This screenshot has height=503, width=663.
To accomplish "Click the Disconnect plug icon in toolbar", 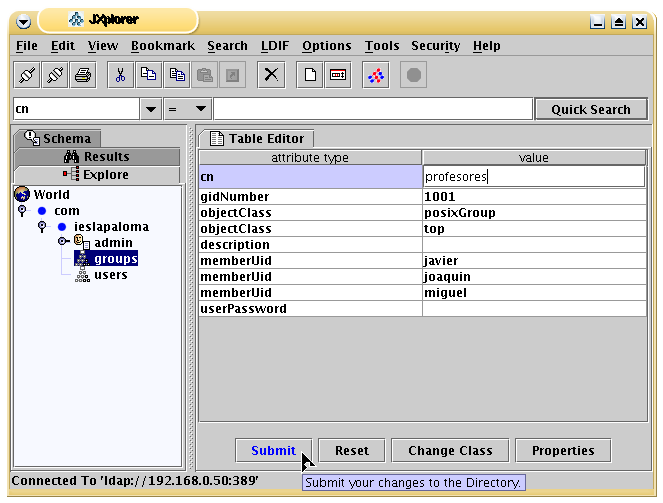I will 55,75.
